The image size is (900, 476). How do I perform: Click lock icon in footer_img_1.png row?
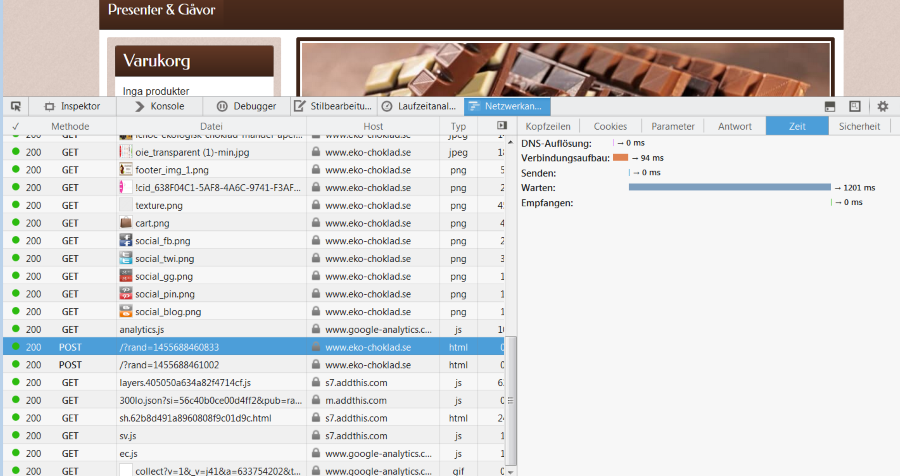pos(316,170)
